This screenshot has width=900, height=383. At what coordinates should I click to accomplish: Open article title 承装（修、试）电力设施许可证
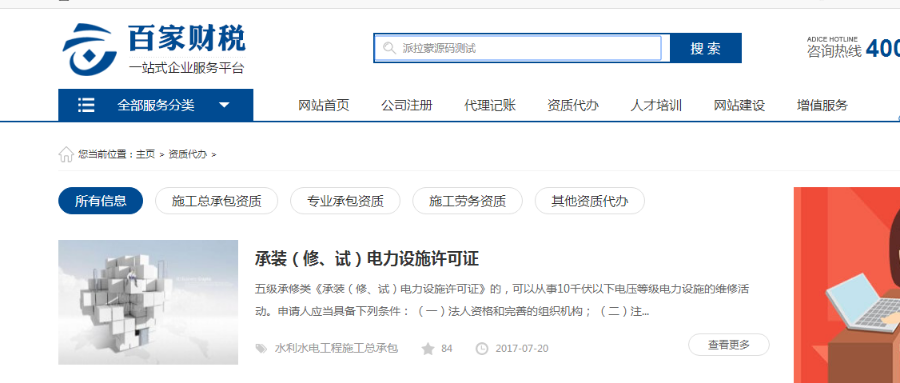coord(367,258)
